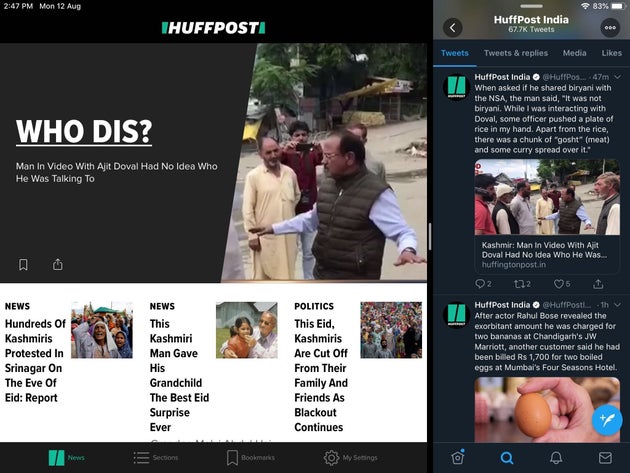Open Twitter Notifications tab
Image resolution: width=630 pixels, height=473 pixels.
[x=556, y=458]
